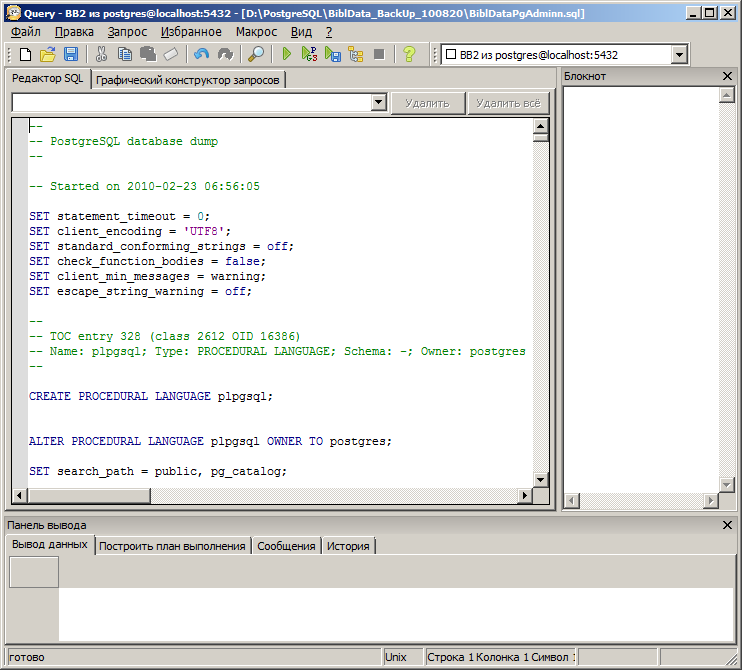Execute query with the green play icon

286,54
